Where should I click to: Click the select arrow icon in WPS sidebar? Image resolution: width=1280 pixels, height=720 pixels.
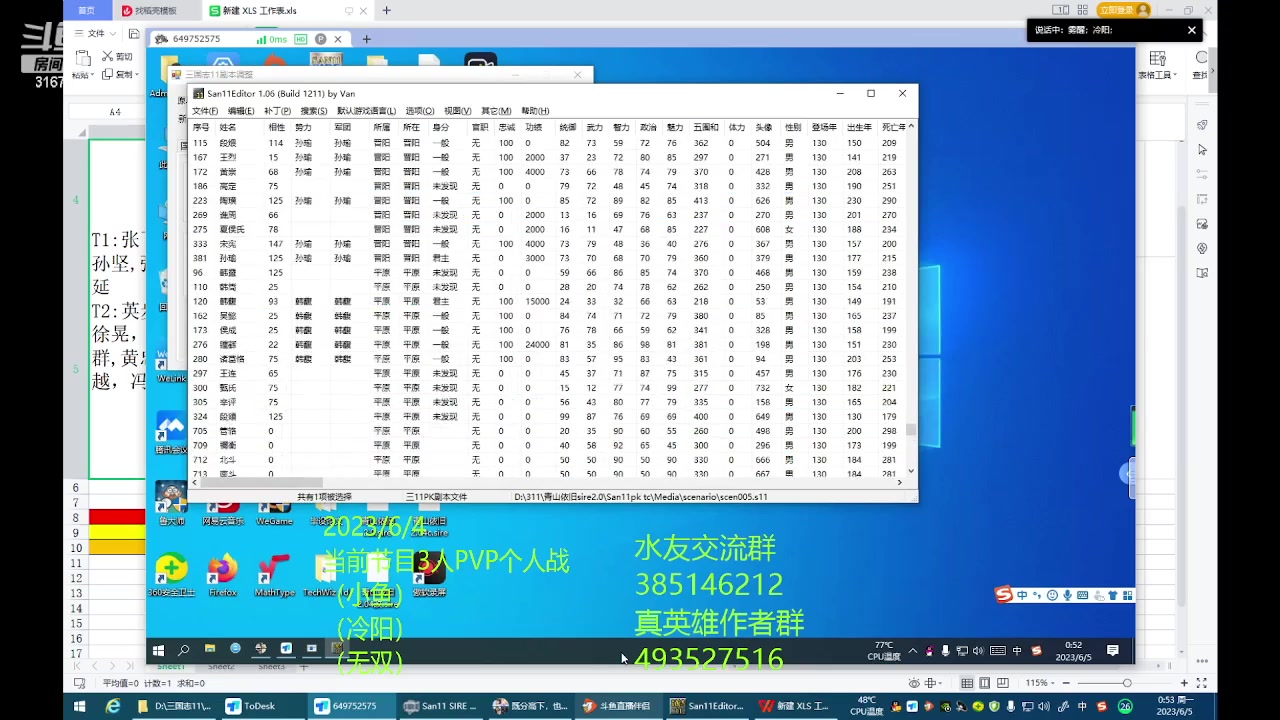pyautogui.click(x=1202, y=149)
